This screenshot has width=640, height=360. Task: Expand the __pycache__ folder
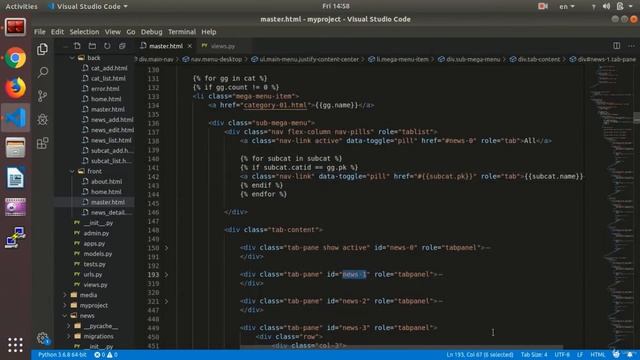pos(69,326)
